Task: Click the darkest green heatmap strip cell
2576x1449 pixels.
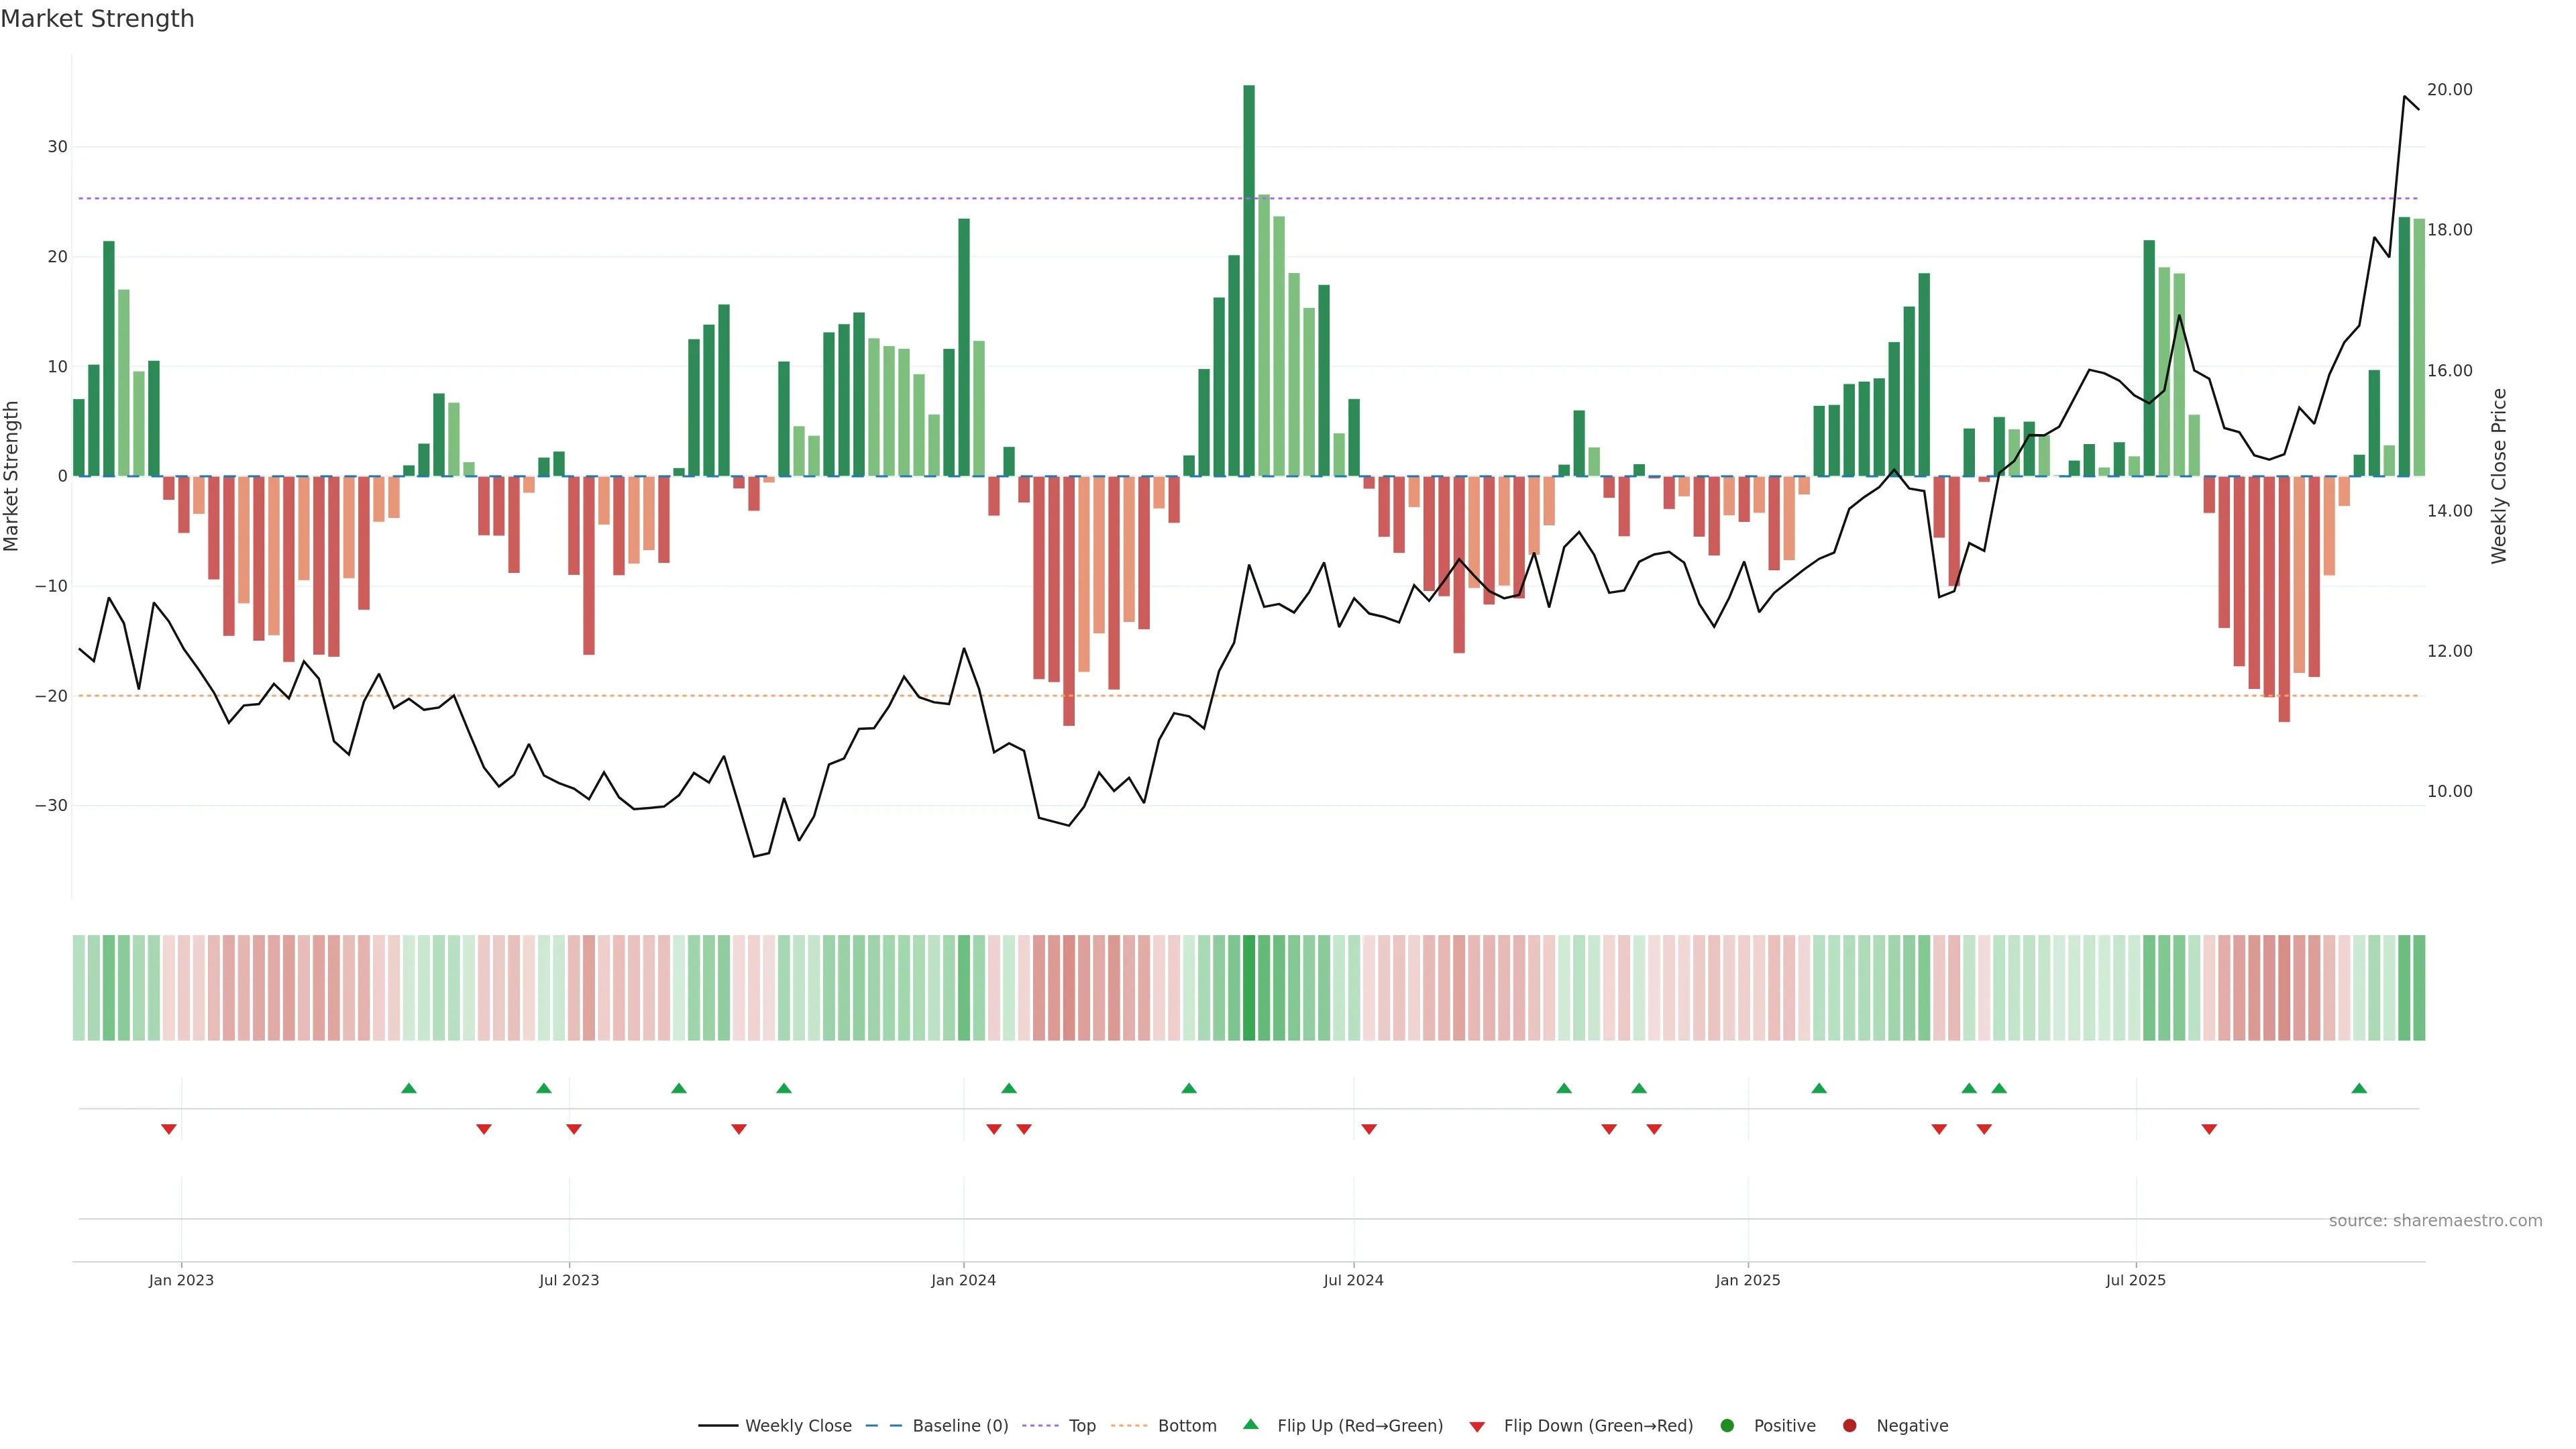Action: [x=1249, y=987]
